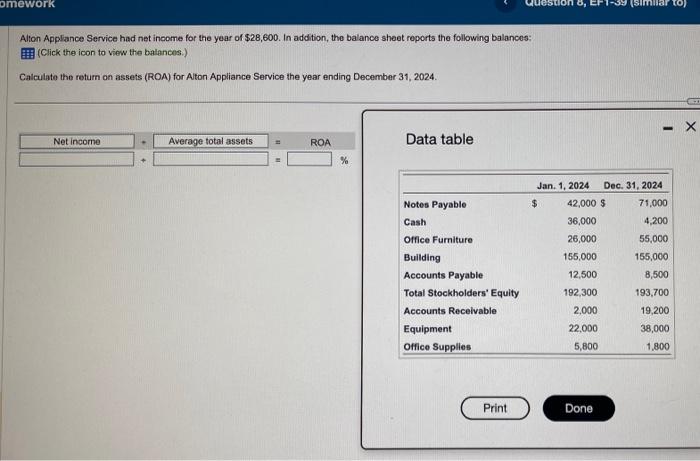
Task: Click the Question 8 header text
Action: pyautogui.click(x=606, y=4)
